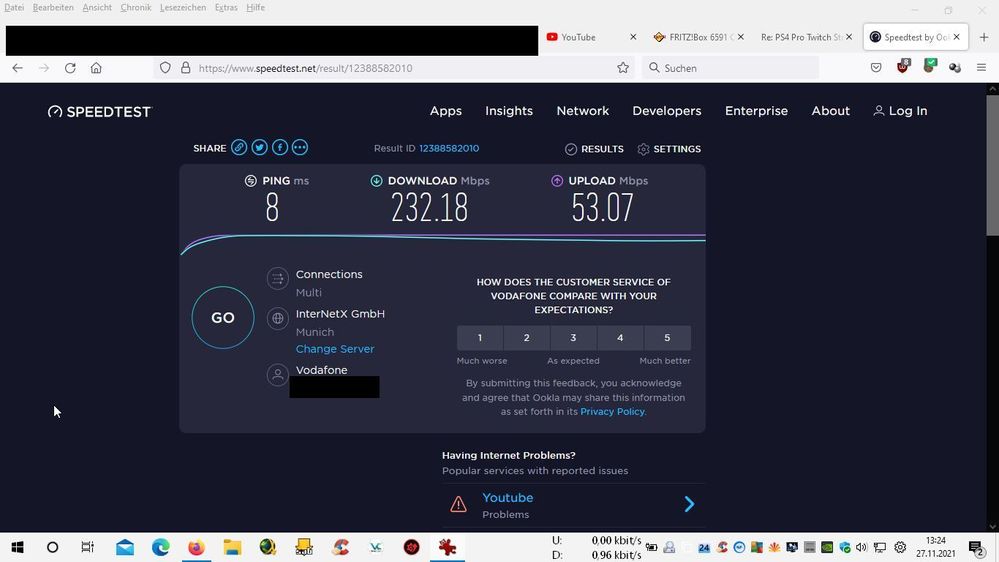The image size is (999, 562).
Task: Open the Datei menu
Action: (13, 8)
